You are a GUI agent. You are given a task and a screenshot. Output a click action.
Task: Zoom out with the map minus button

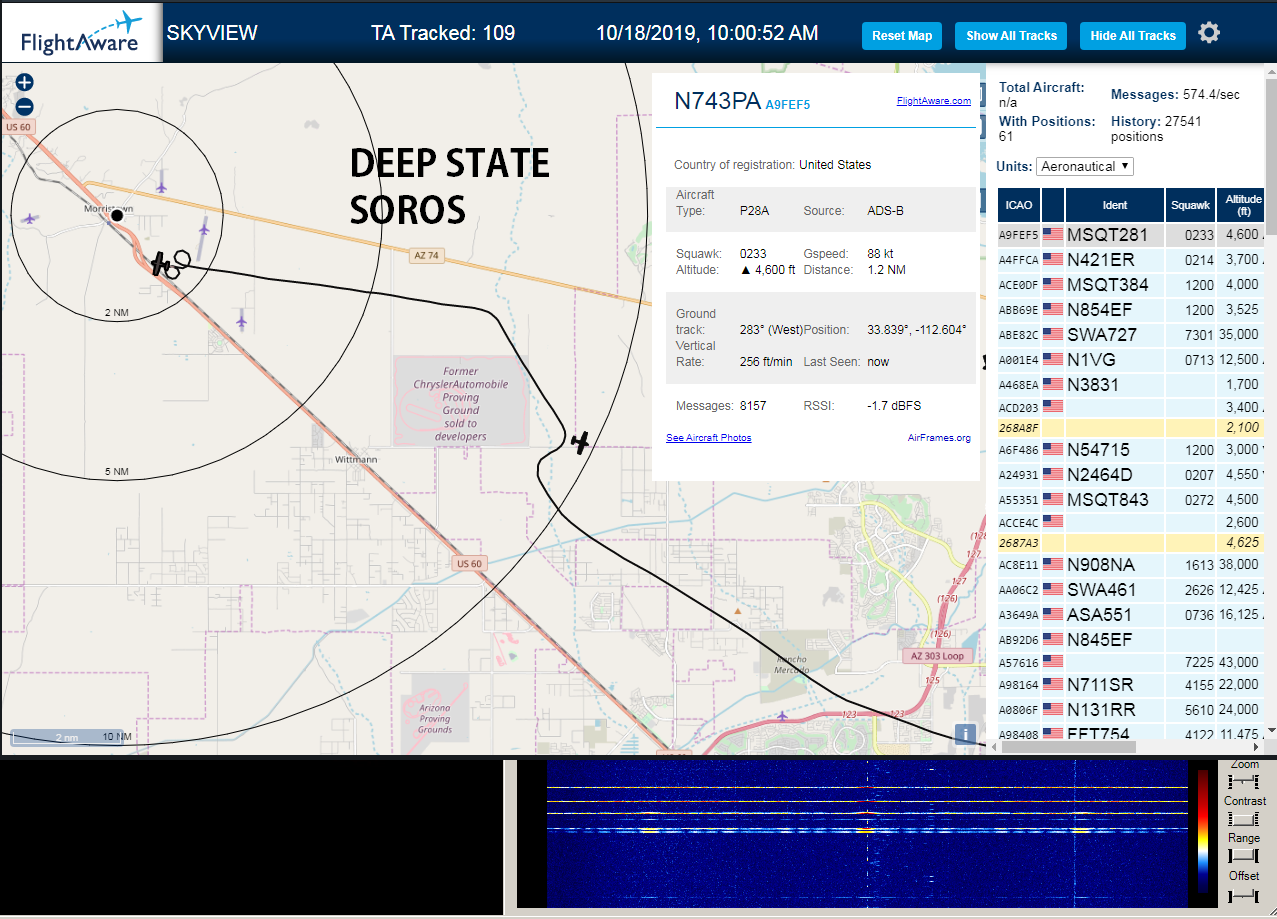click(25, 107)
